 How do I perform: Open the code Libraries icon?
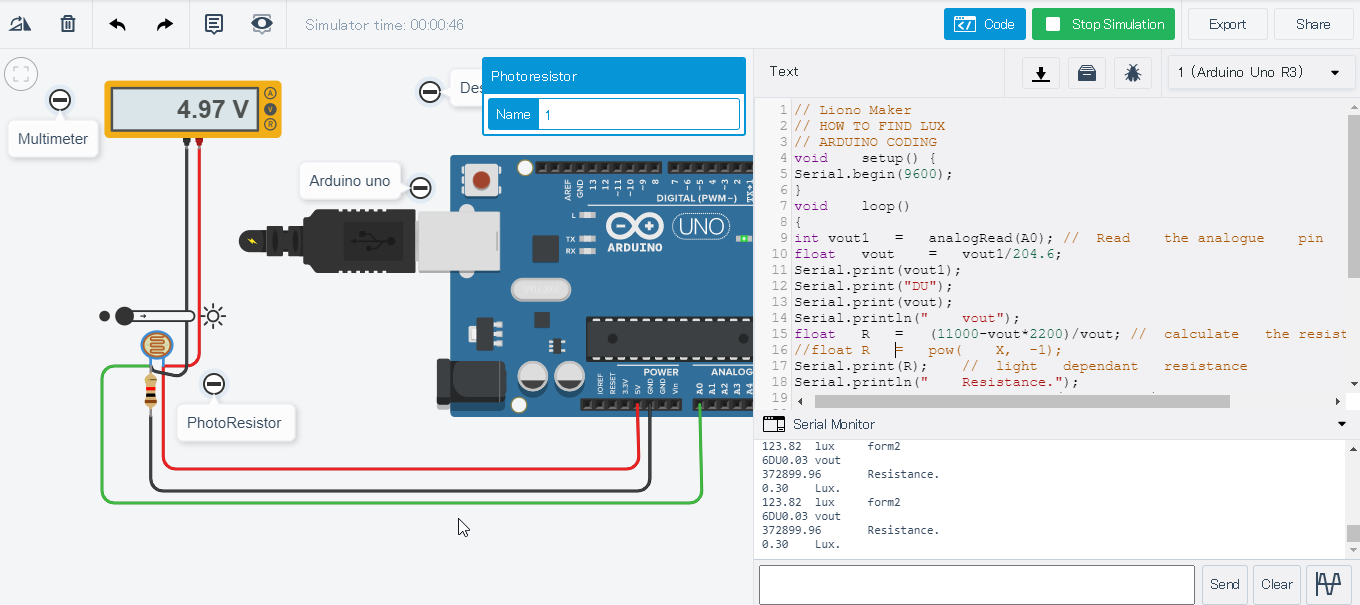pyautogui.click(x=1087, y=72)
